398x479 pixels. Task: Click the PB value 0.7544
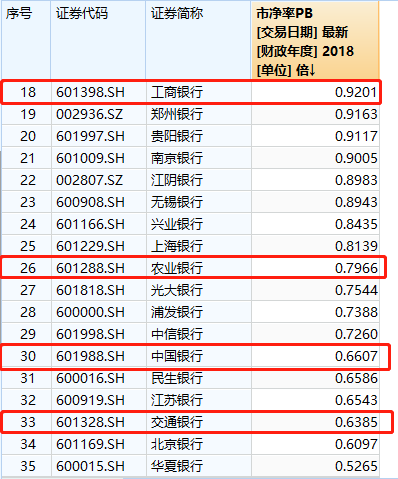[x=356, y=290]
